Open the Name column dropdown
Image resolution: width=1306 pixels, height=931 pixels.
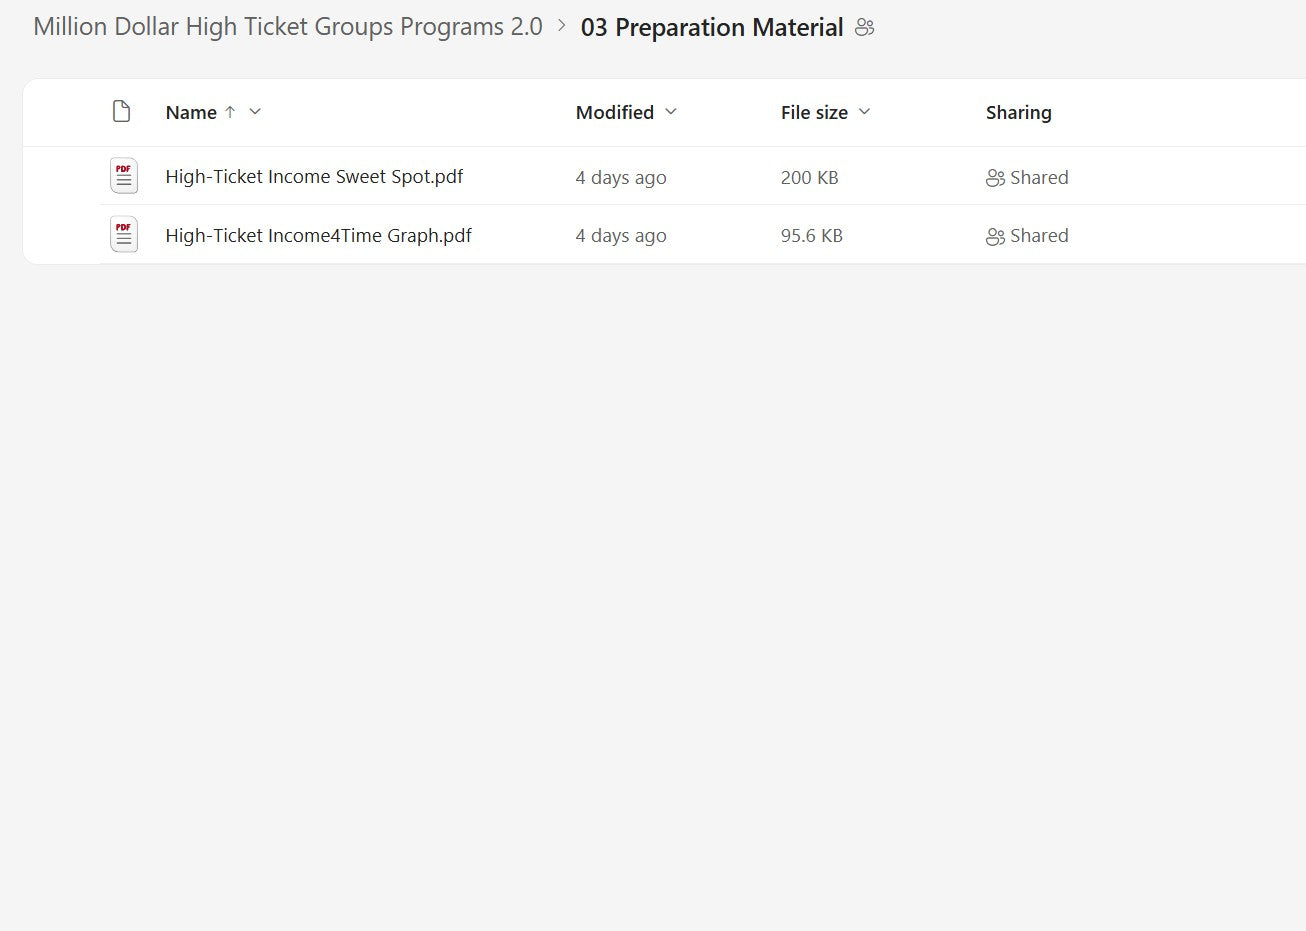point(255,112)
